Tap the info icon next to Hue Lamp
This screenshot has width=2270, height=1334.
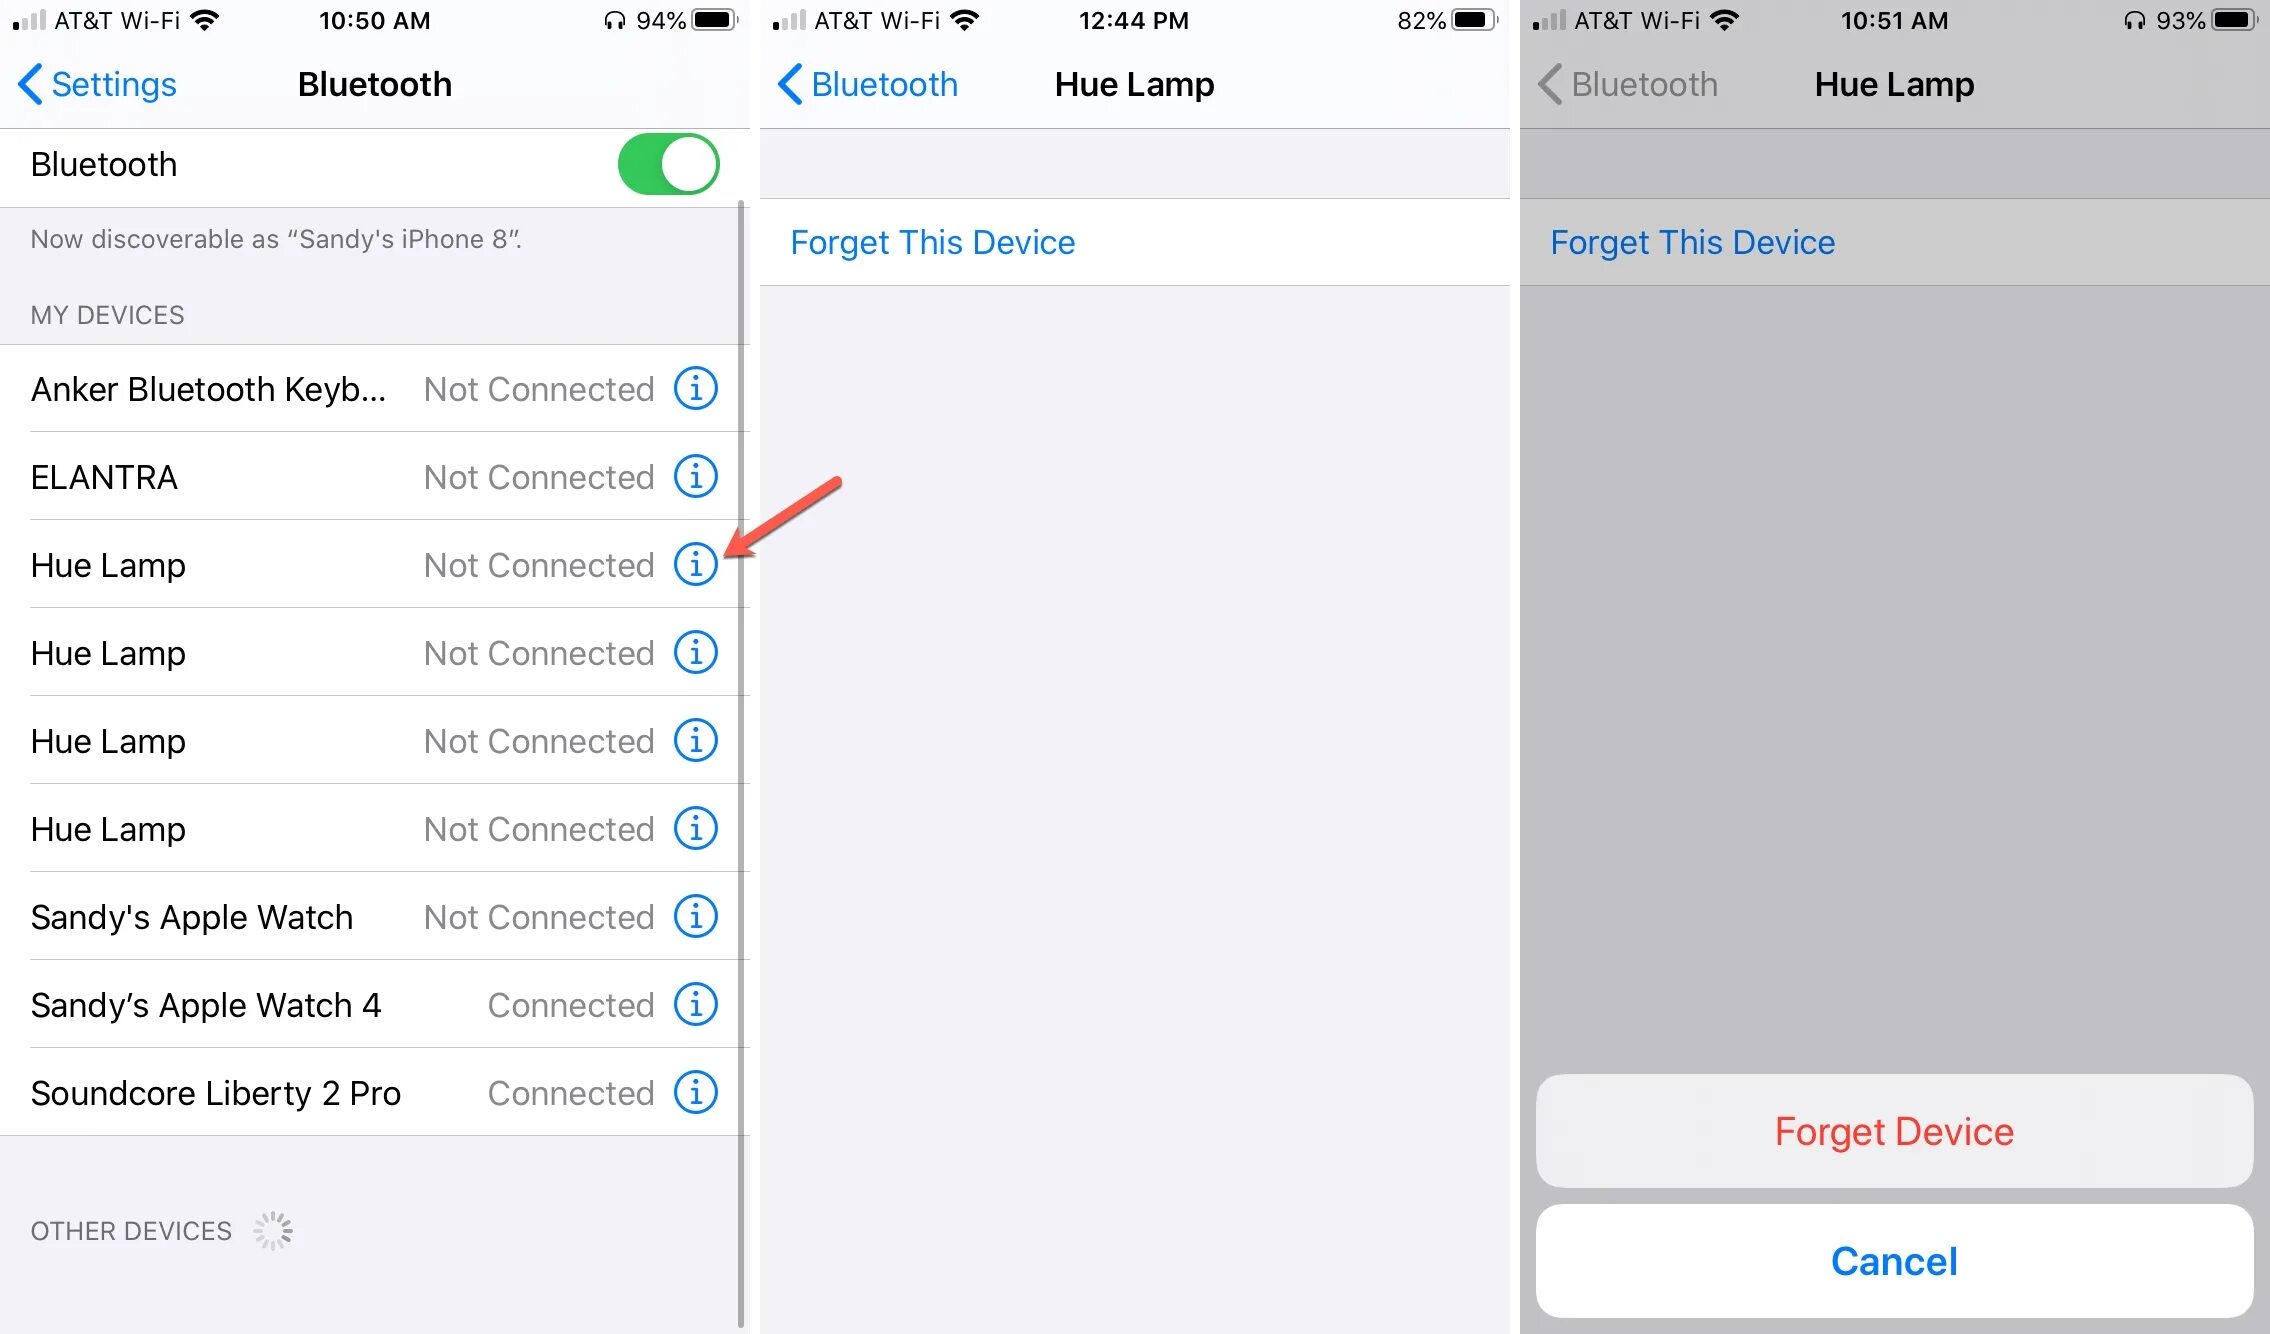(x=697, y=564)
